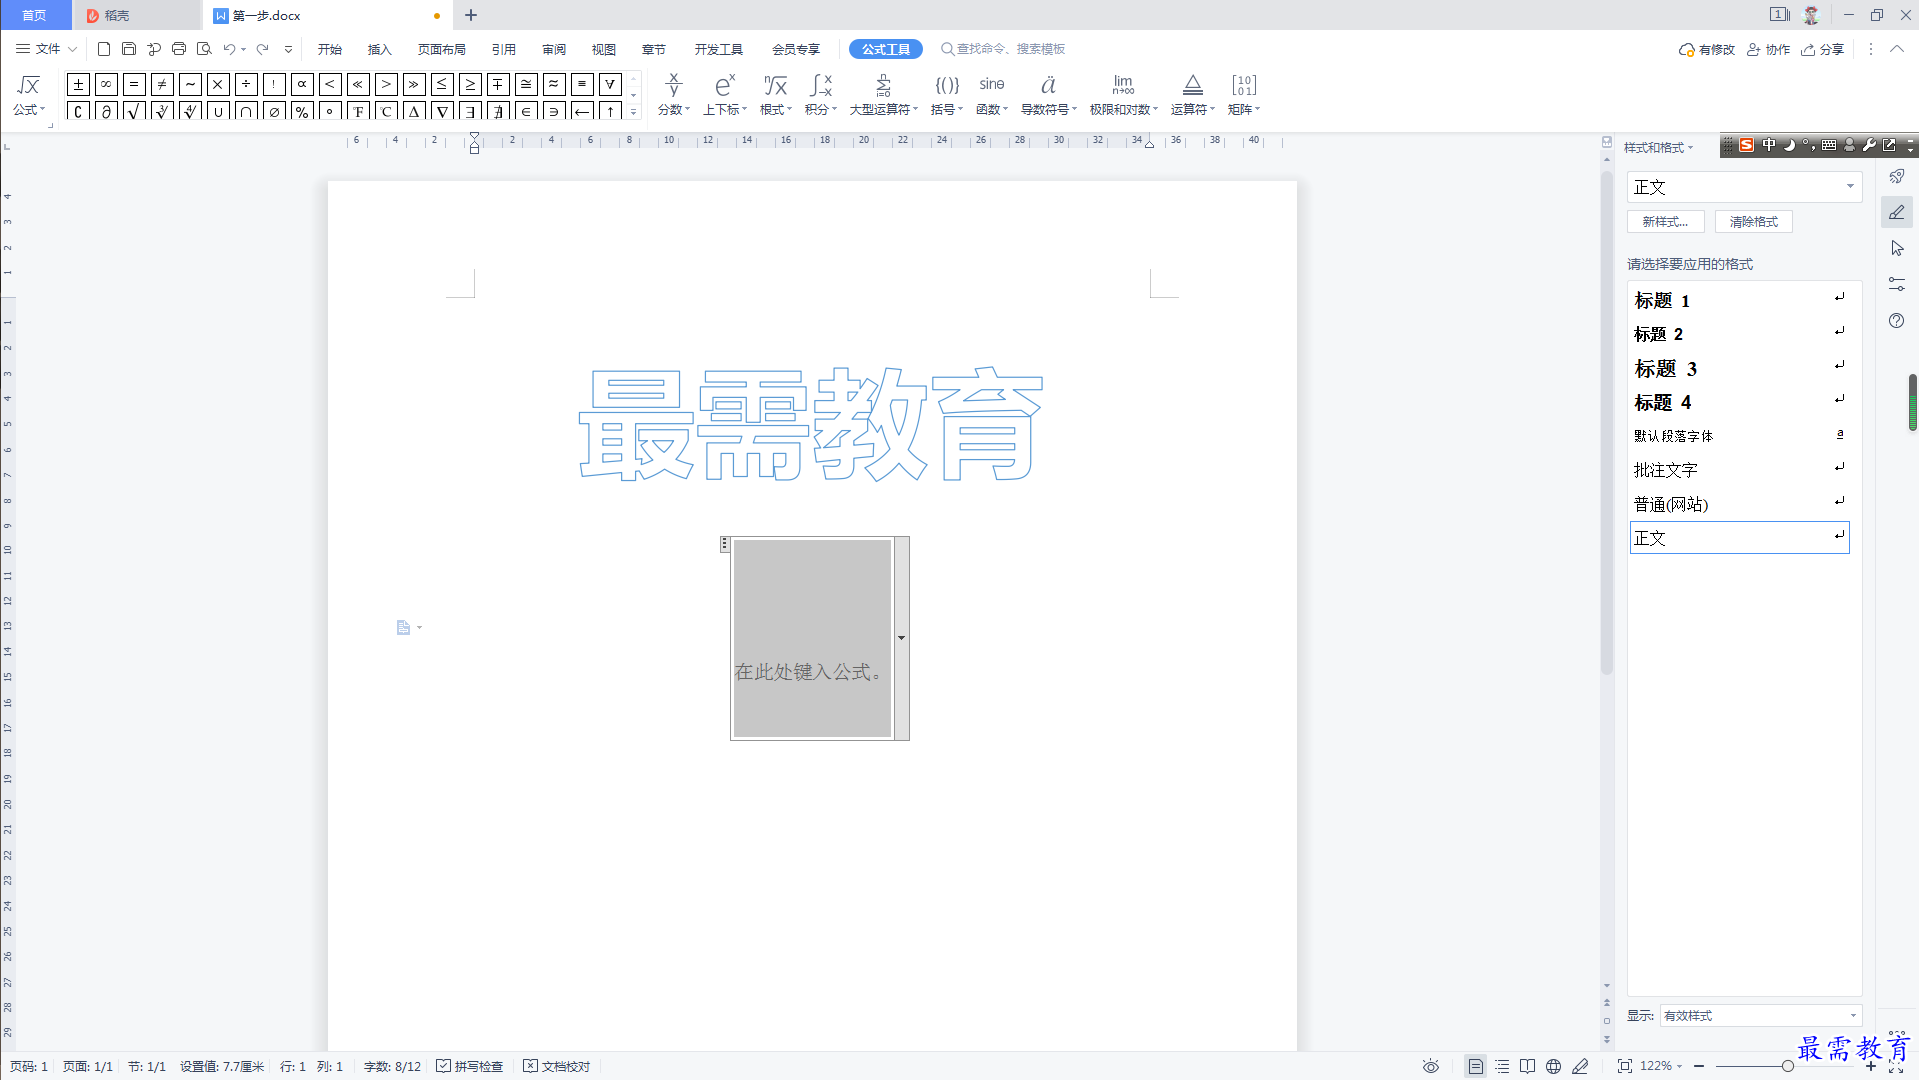The width and height of the screenshot is (1919, 1080).
Task: Open the current style 正文 combo box
Action: pyautogui.click(x=1744, y=187)
